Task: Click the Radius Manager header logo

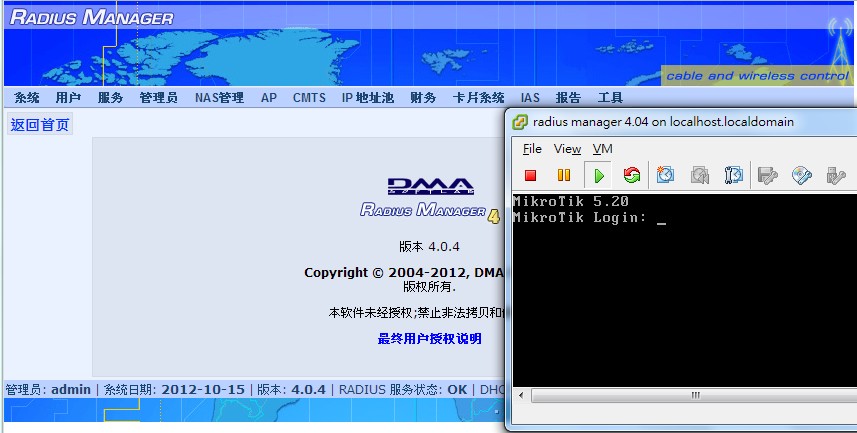Action: [x=92, y=17]
